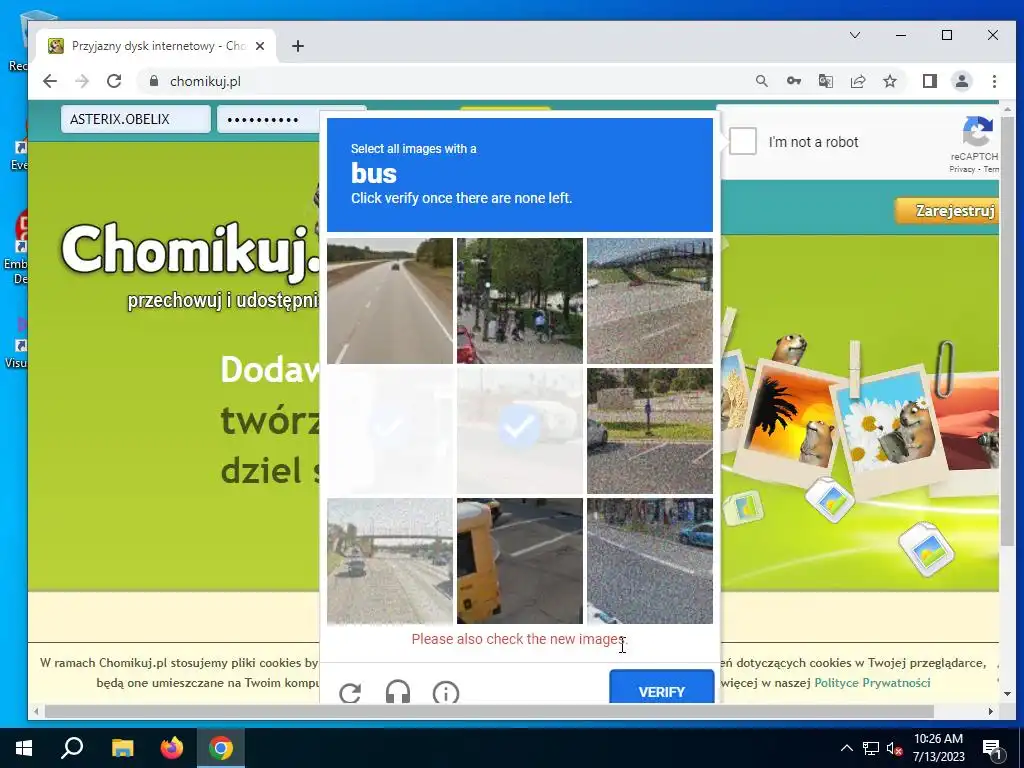Open File Explorer from the taskbar

(x=122, y=748)
